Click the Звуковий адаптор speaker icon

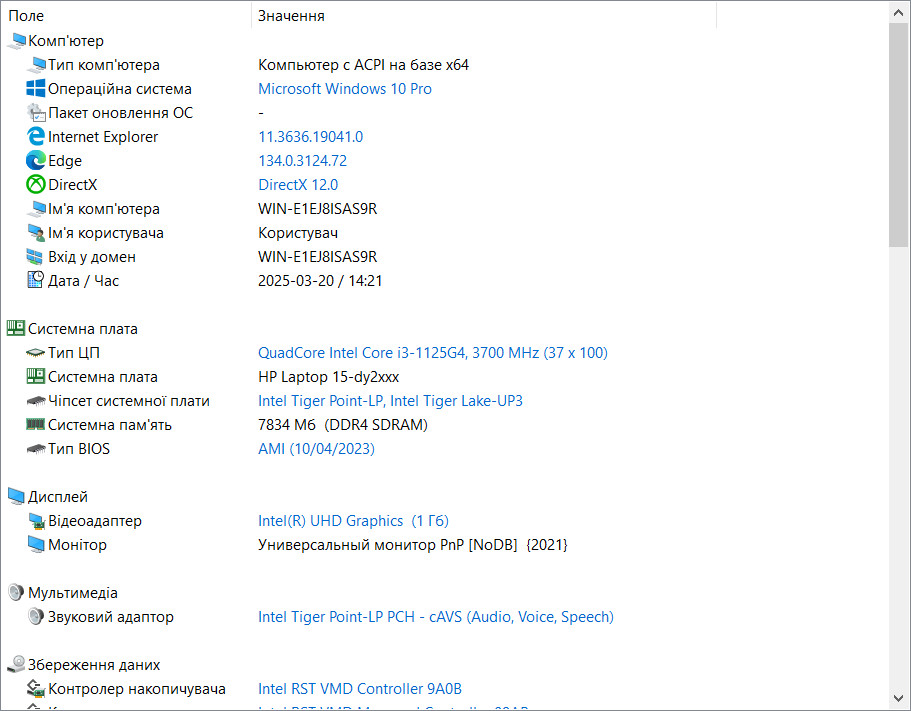[x=35, y=616]
